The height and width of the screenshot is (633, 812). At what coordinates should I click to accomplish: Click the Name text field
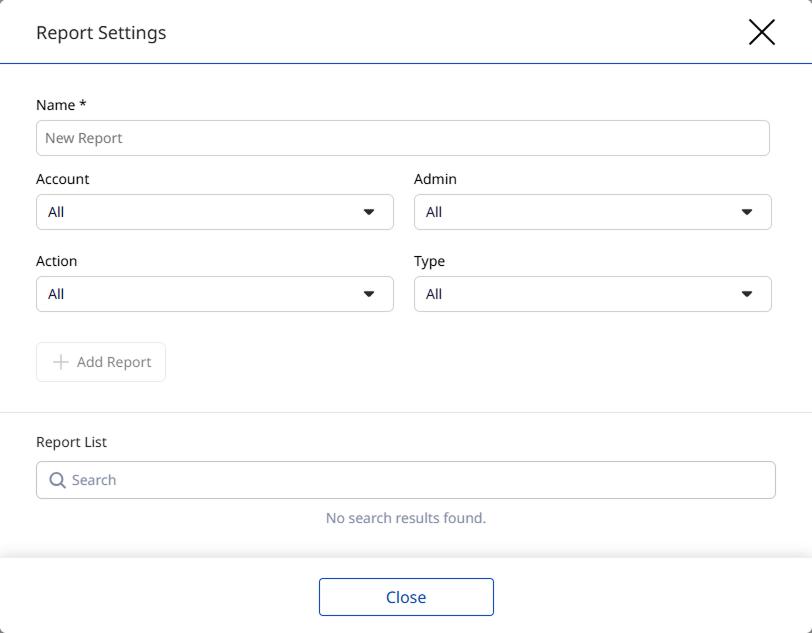[x=402, y=138]
